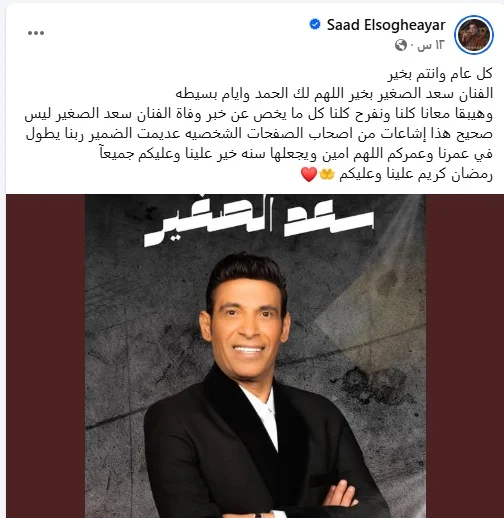Click the white 'سعد الصغير' title on the poster
This screenshot has width=504, height=518.
click(x=259, y=220)
